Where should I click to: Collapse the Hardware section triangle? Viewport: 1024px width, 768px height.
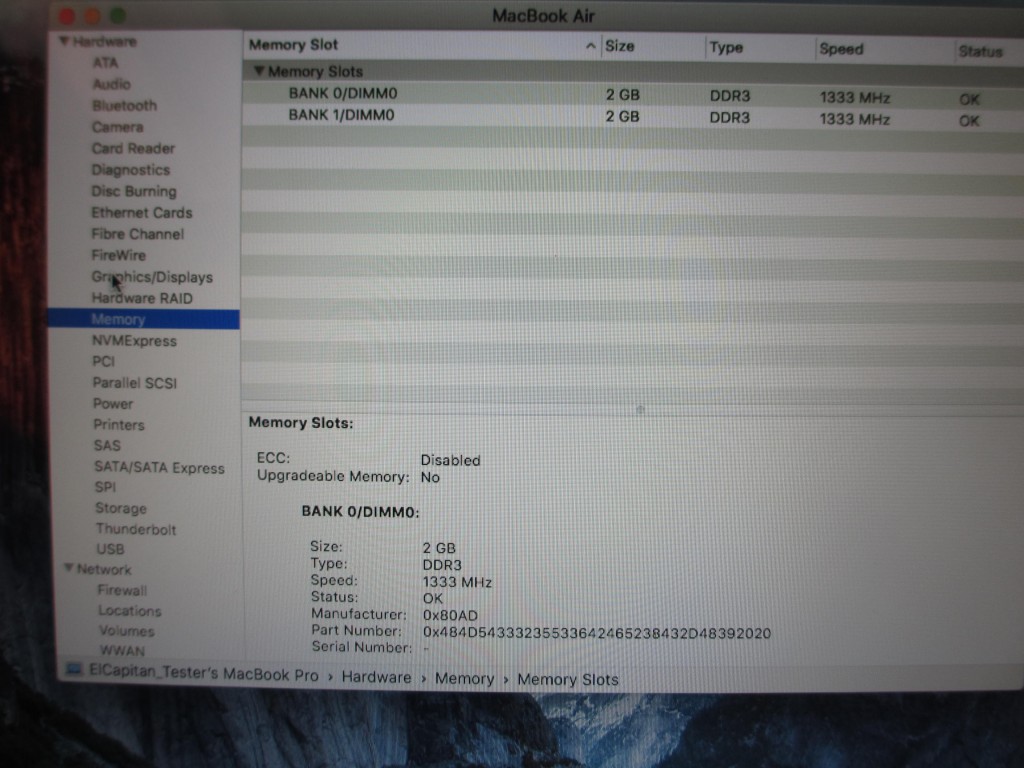64,41
